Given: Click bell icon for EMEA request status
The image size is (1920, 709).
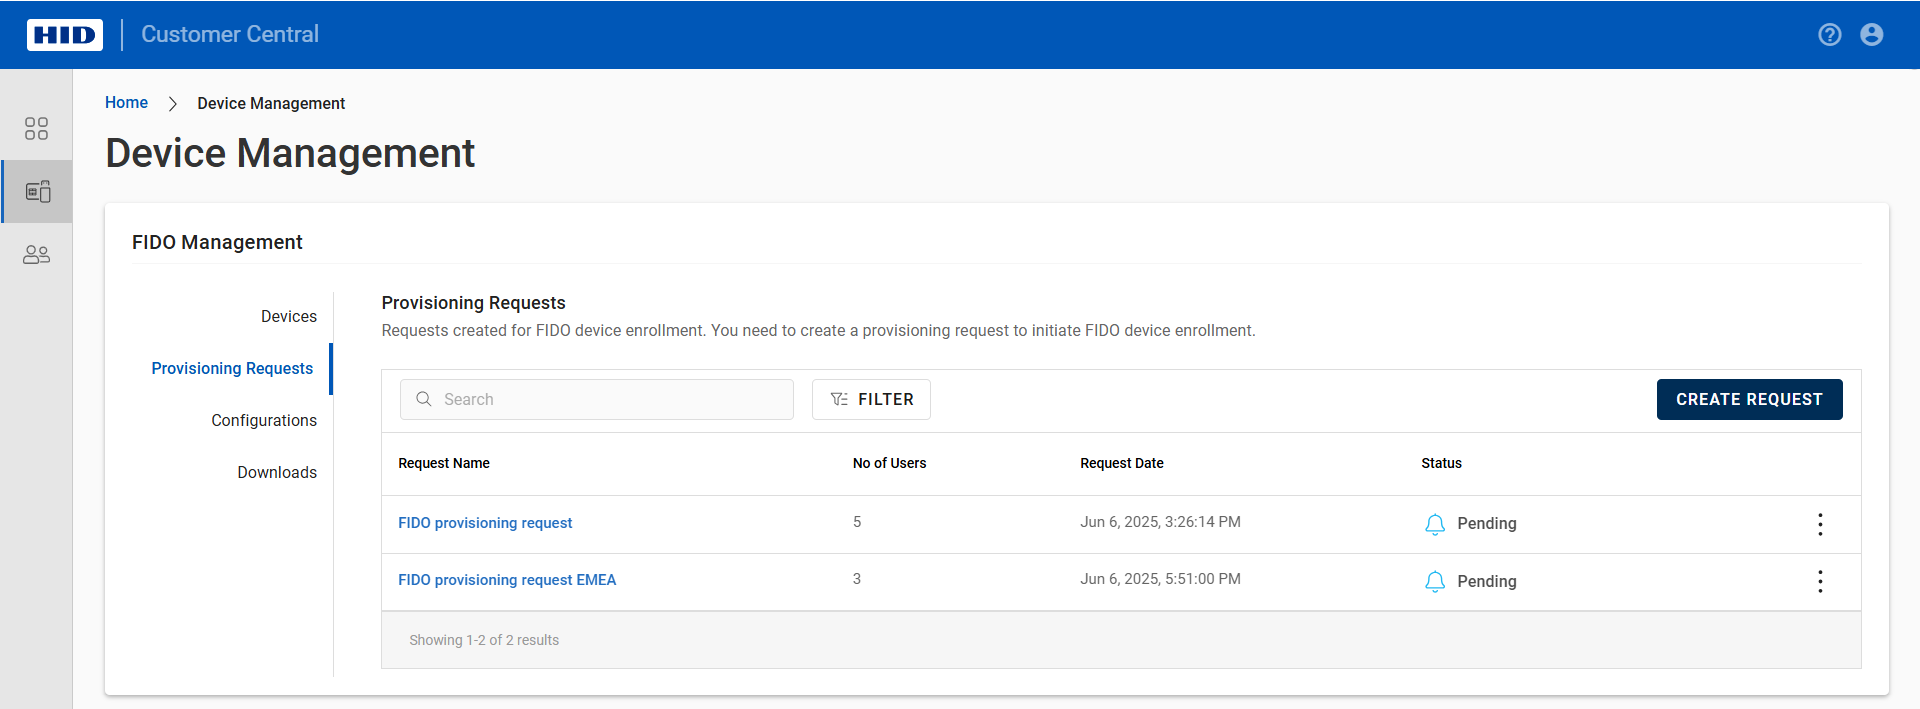Looking at the screenshot, I should [x=1434, y=582].
